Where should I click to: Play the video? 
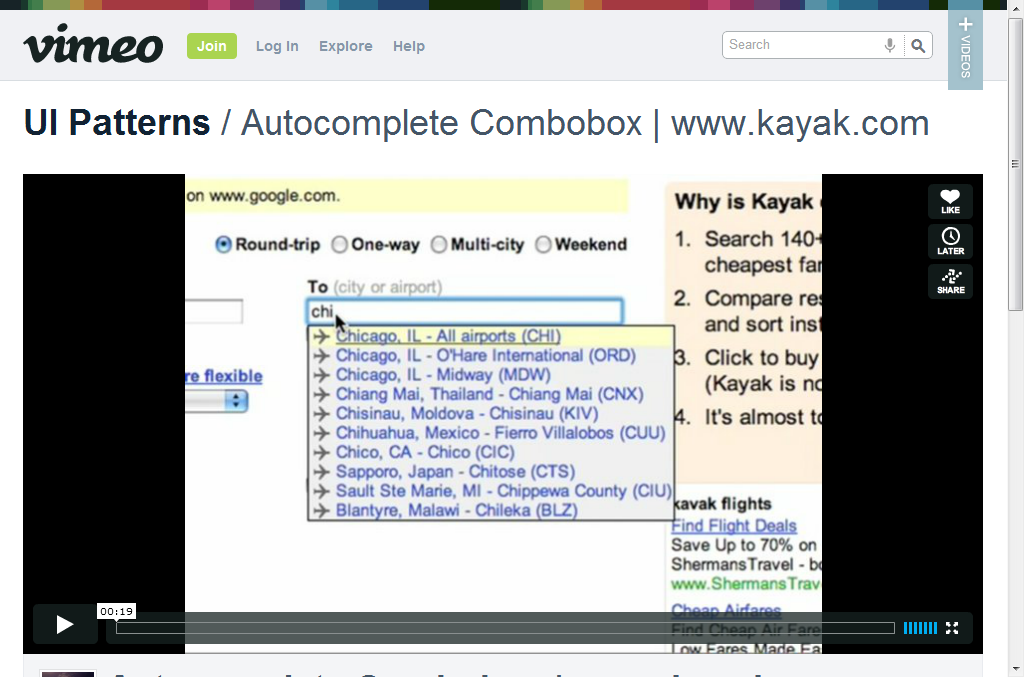65,625
